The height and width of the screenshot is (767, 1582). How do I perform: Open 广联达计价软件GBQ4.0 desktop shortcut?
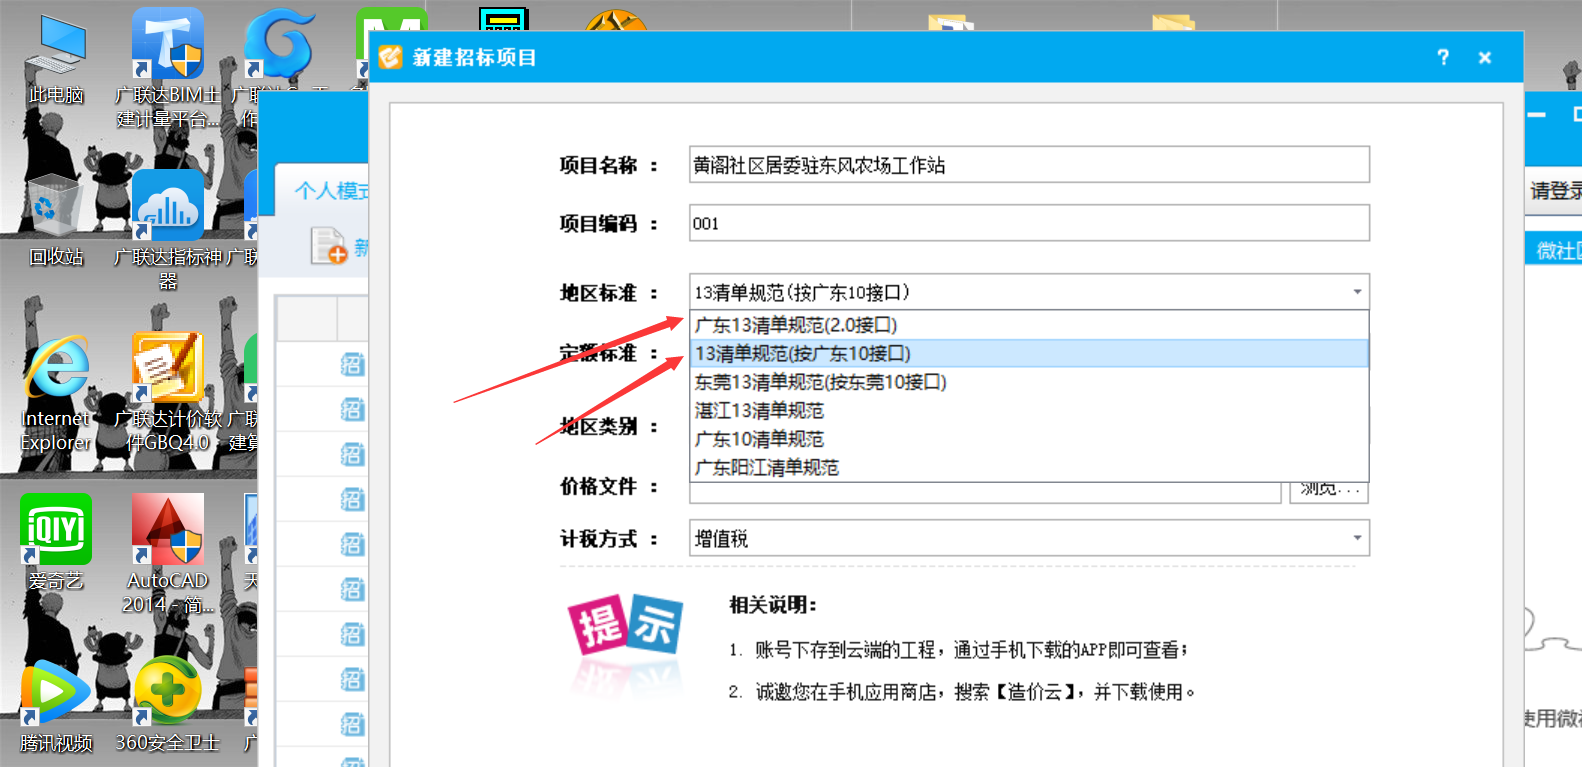(168, 392)
